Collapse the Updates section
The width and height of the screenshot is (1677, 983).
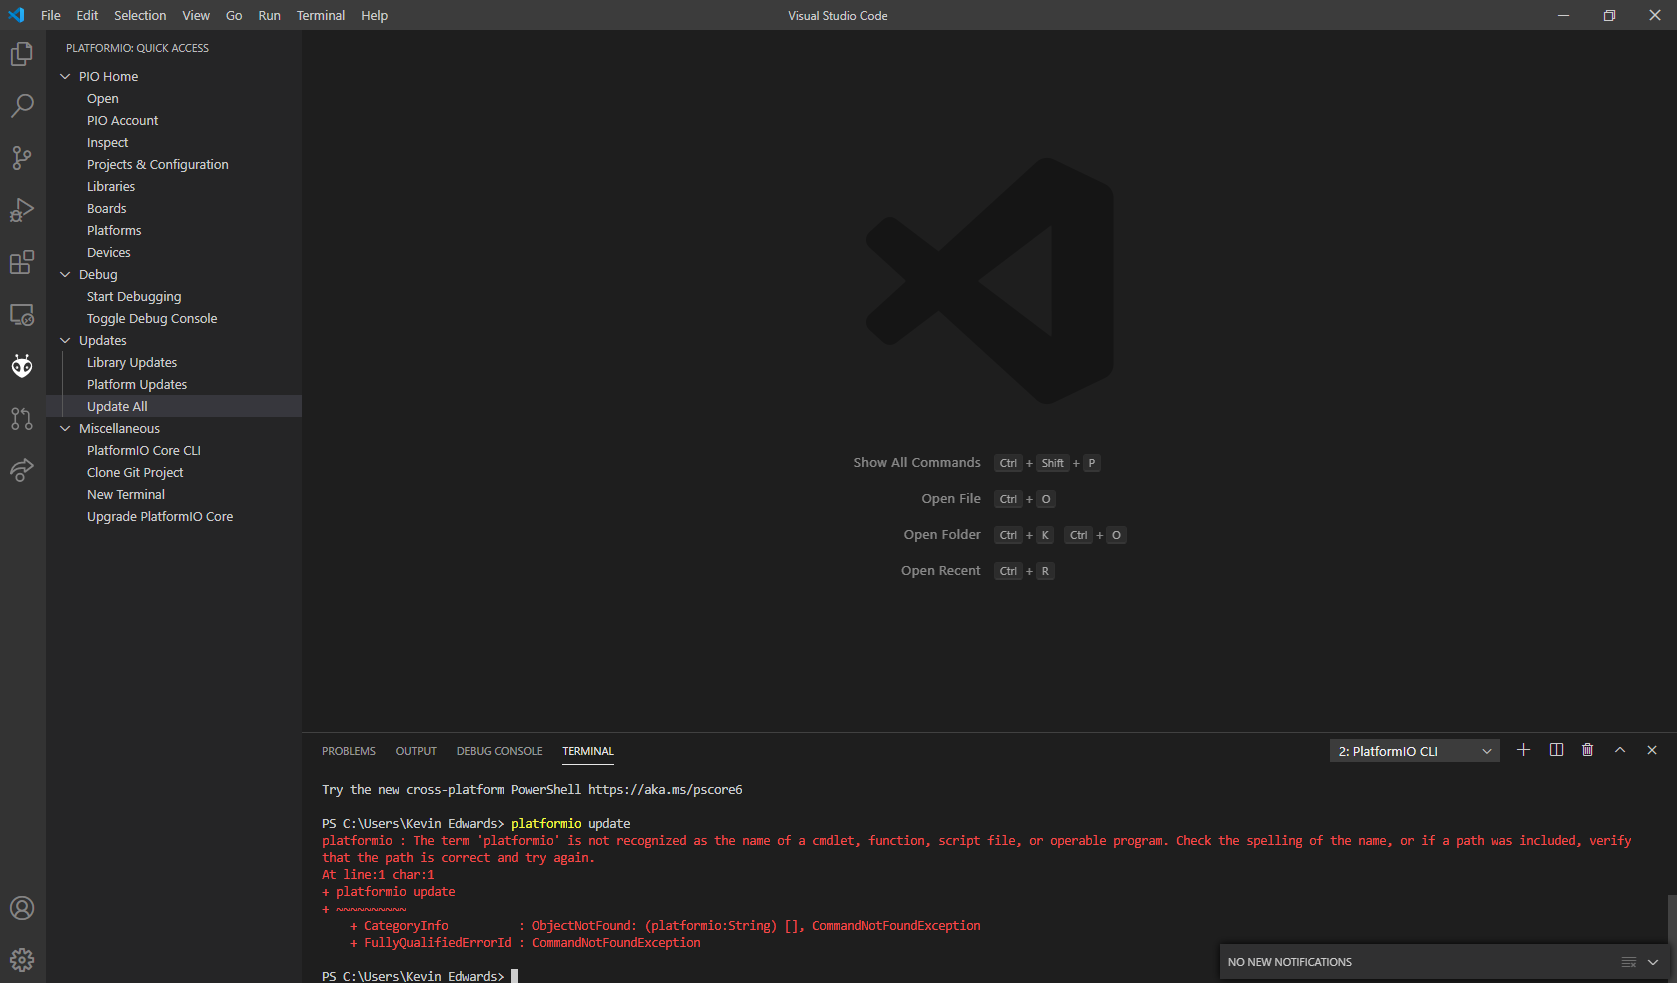65,341
